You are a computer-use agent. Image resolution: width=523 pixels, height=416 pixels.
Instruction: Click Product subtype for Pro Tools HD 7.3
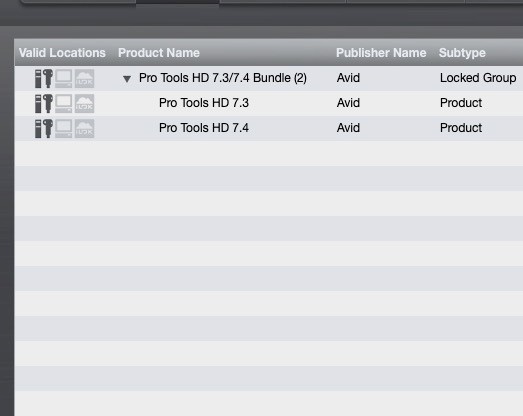click(461, 103)
